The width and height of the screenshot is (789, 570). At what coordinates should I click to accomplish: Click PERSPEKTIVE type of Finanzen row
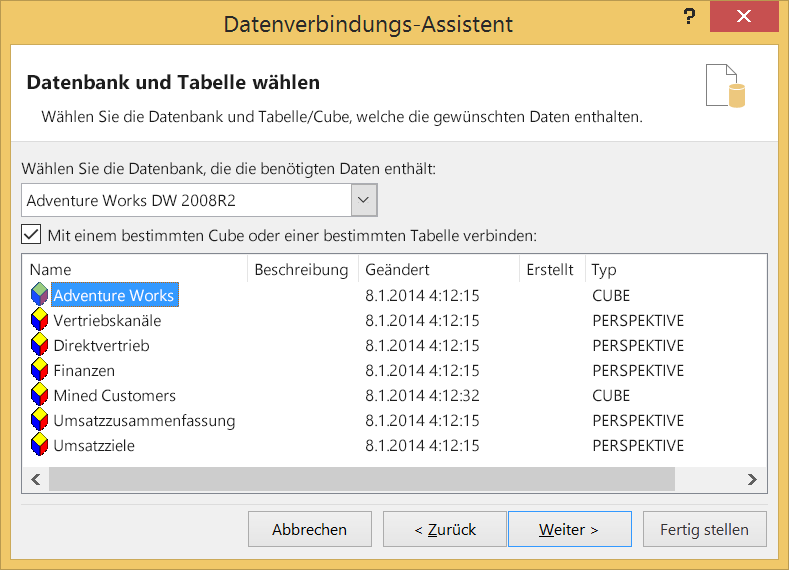click(638, 371)
